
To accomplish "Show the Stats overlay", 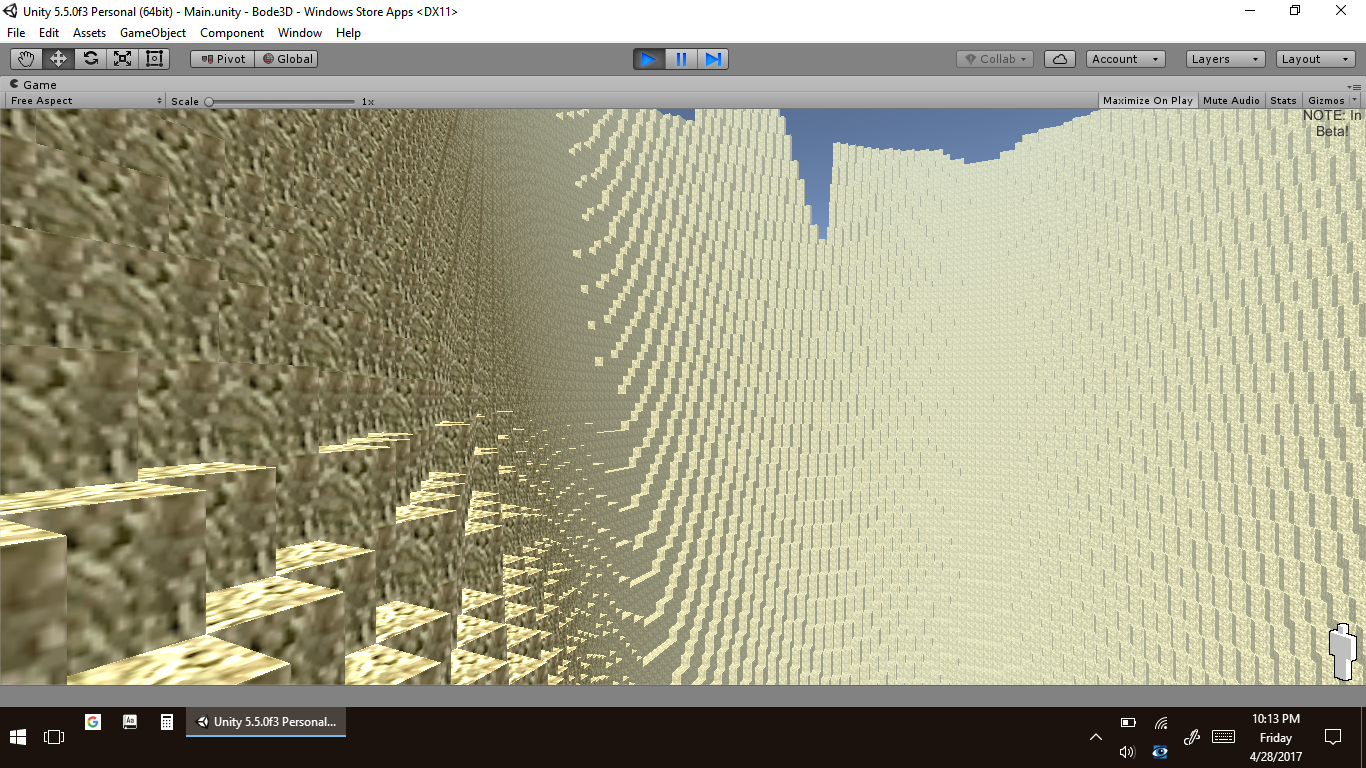I will coord(1283,101).
